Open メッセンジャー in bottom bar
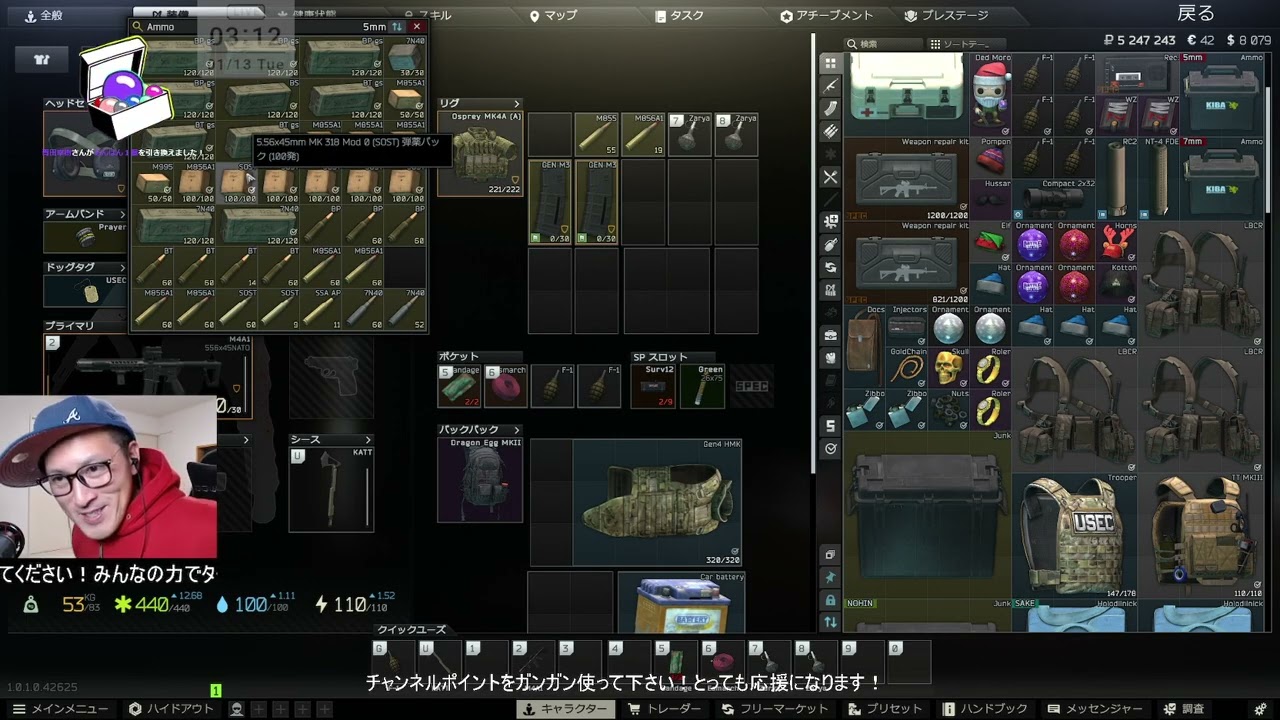This screenshot has height=720, width=1280. pyautogui.click(x=1096, y=709)
